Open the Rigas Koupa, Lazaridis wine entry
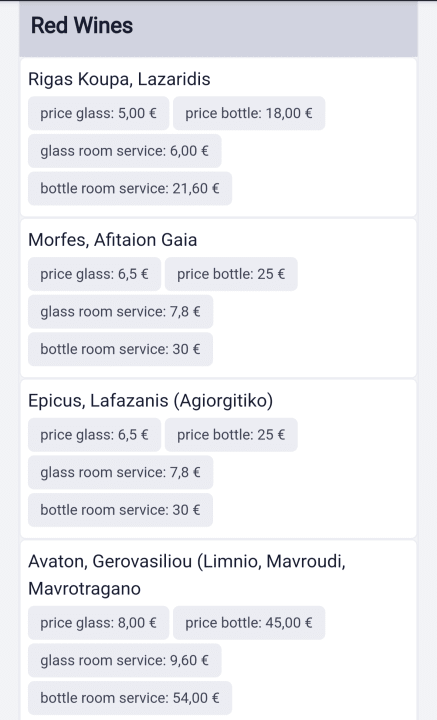 point(119,79)
